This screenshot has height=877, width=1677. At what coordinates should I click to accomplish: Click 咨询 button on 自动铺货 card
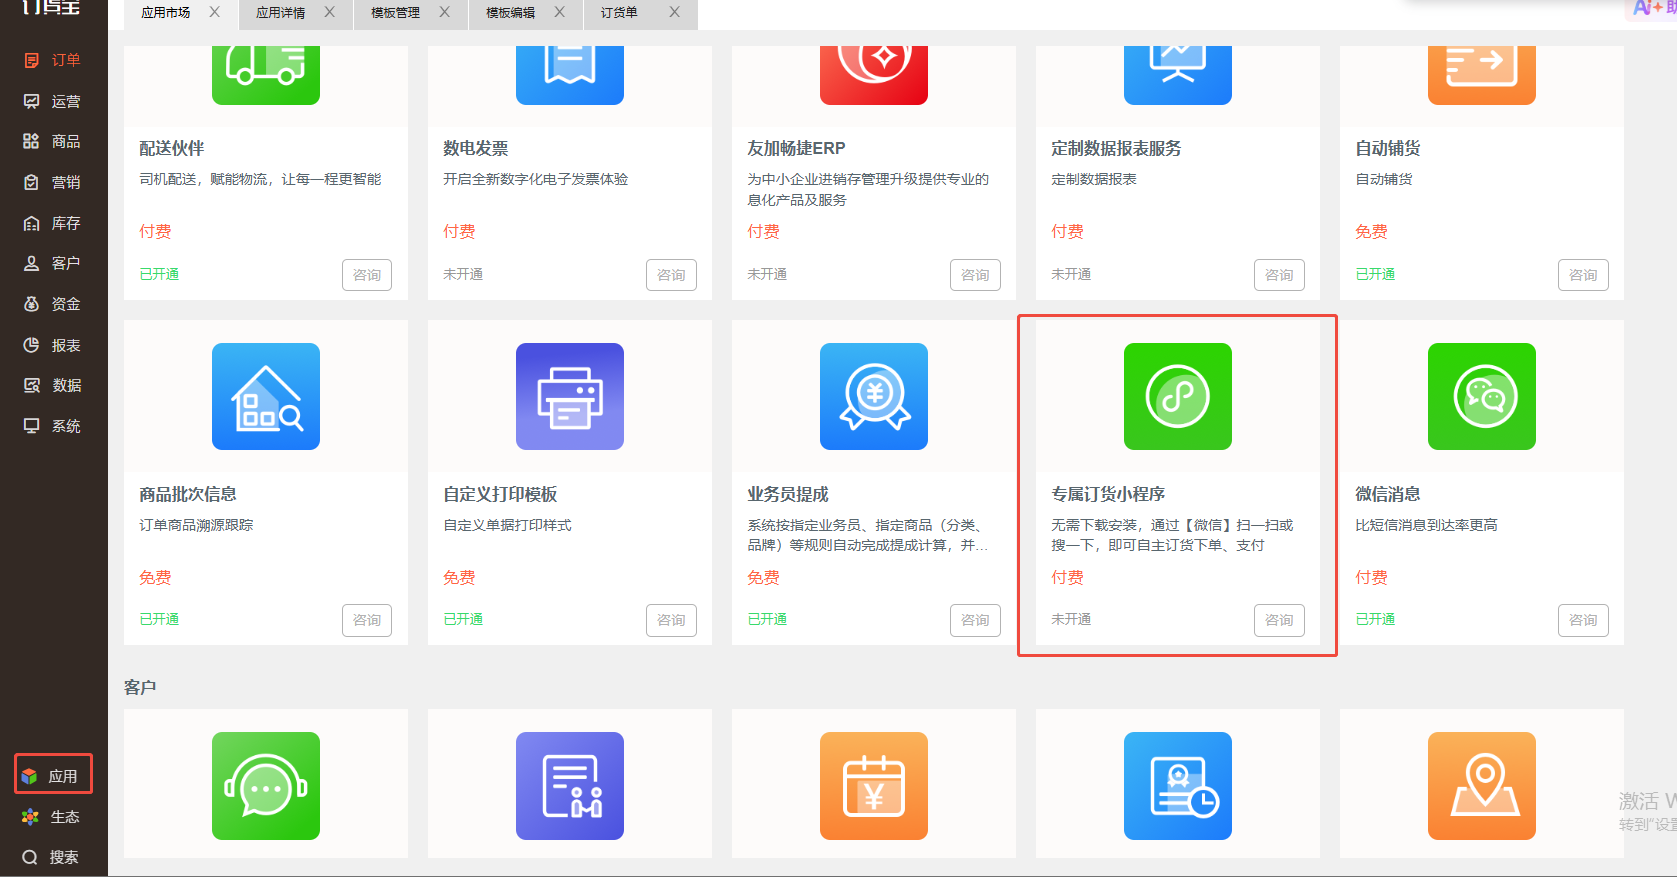click(1583, 275)
